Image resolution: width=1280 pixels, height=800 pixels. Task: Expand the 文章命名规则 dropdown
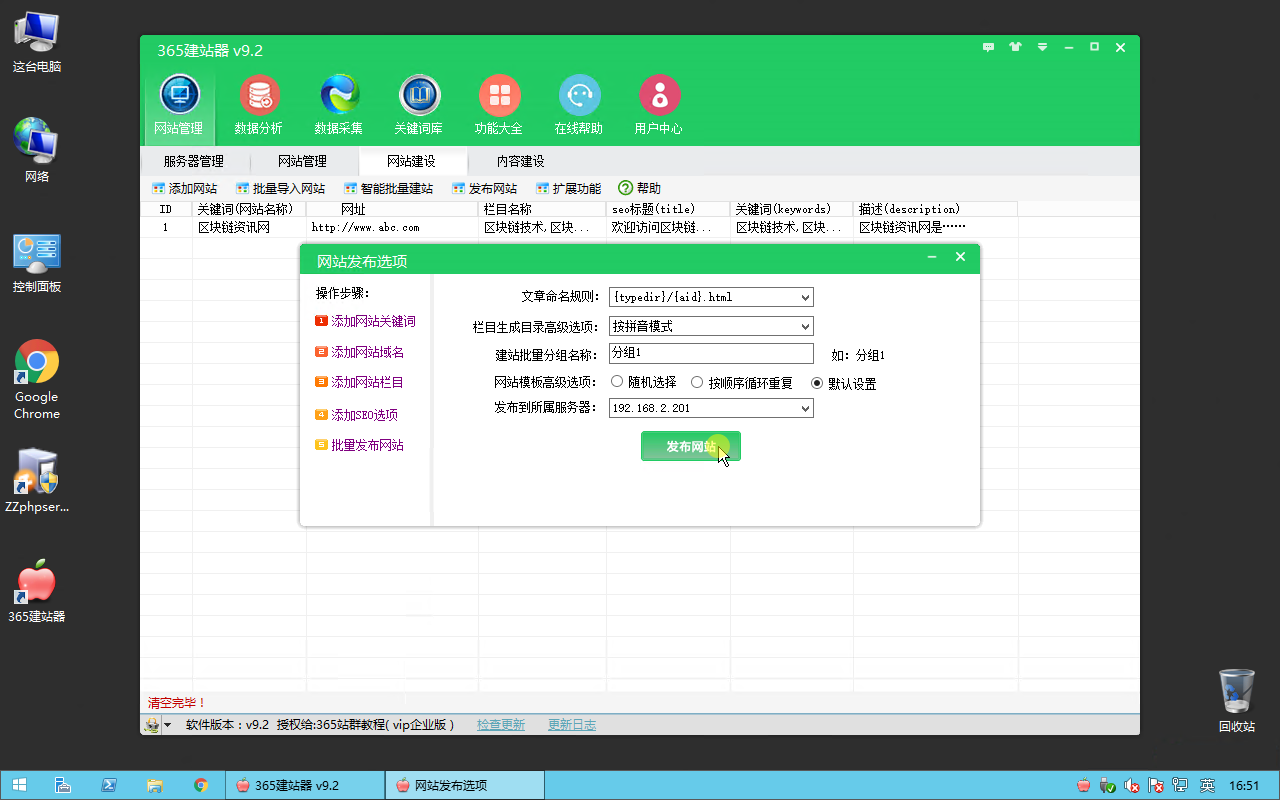pos(806,297)
